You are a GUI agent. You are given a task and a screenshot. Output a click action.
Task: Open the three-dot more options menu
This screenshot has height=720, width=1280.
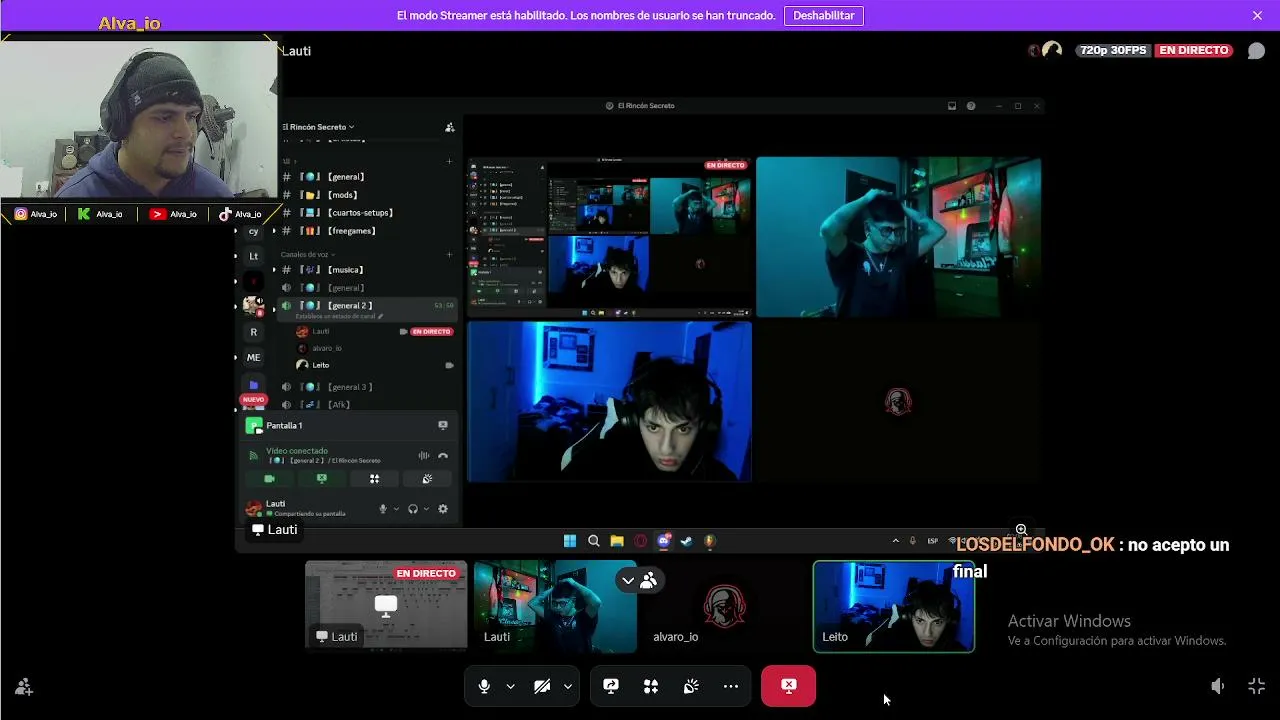(731, 686)
